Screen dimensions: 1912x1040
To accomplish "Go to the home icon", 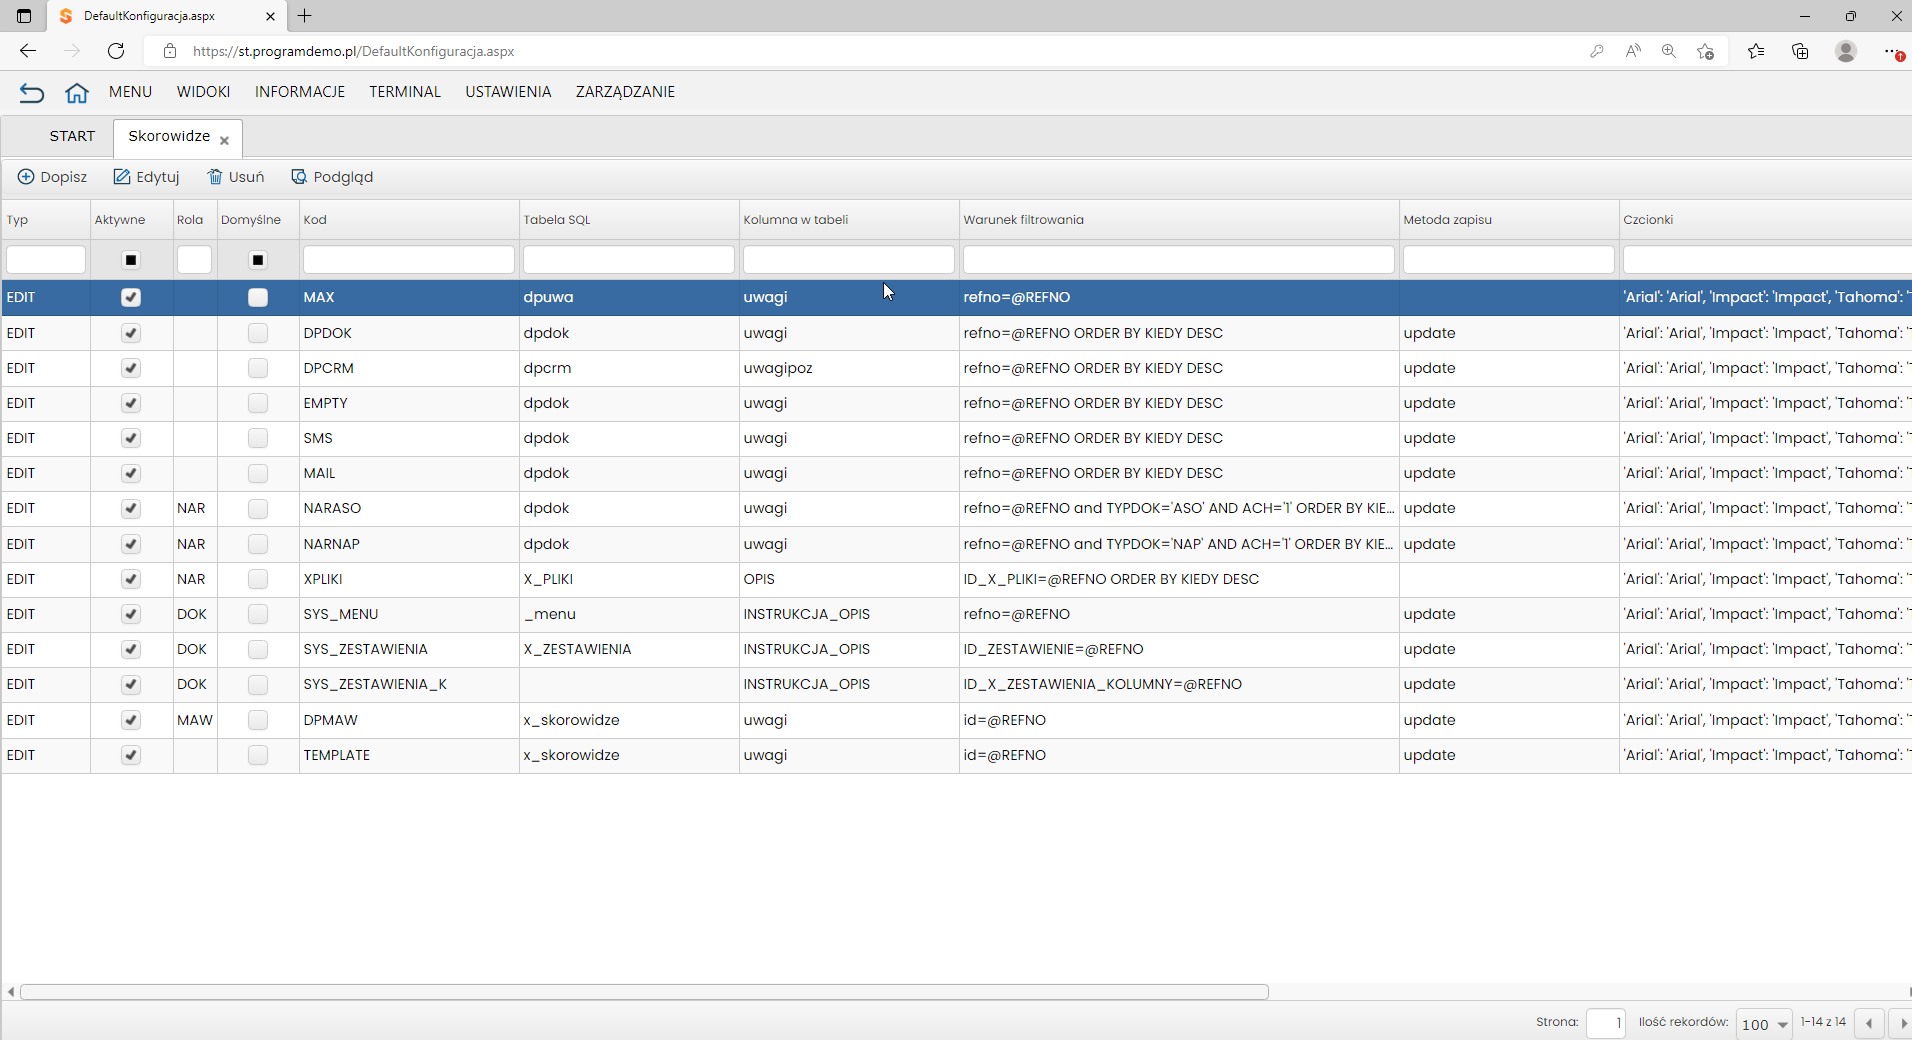I will pyautogui.click(x=77, y=93).
